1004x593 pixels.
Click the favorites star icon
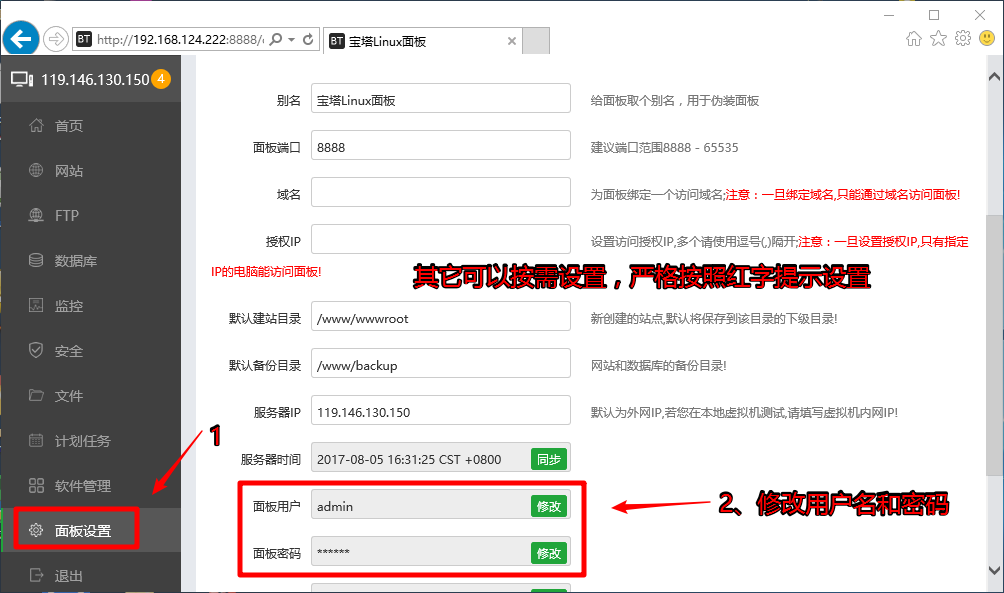(x=938, y=38)
